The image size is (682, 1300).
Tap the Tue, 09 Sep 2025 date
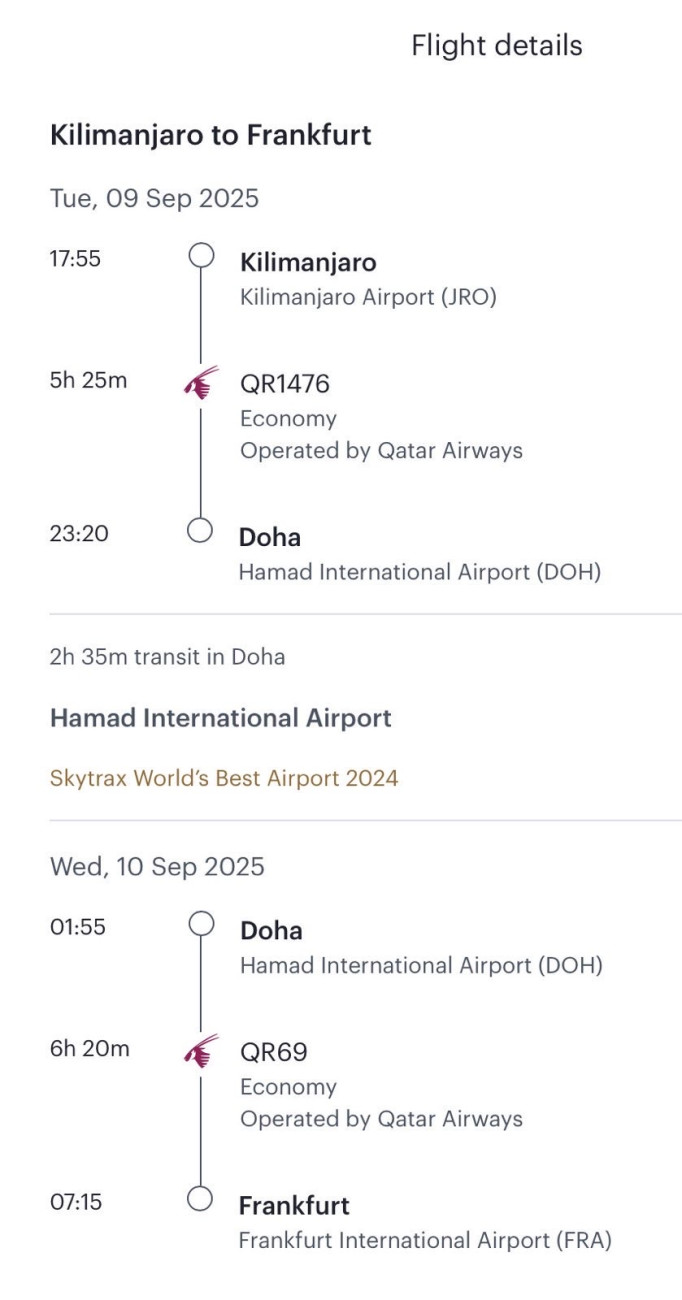[x=154, y=198]
